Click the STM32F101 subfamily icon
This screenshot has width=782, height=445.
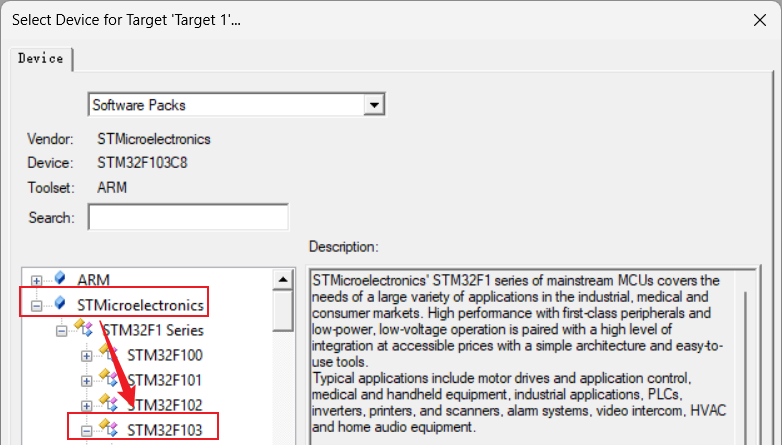[109, 378]
